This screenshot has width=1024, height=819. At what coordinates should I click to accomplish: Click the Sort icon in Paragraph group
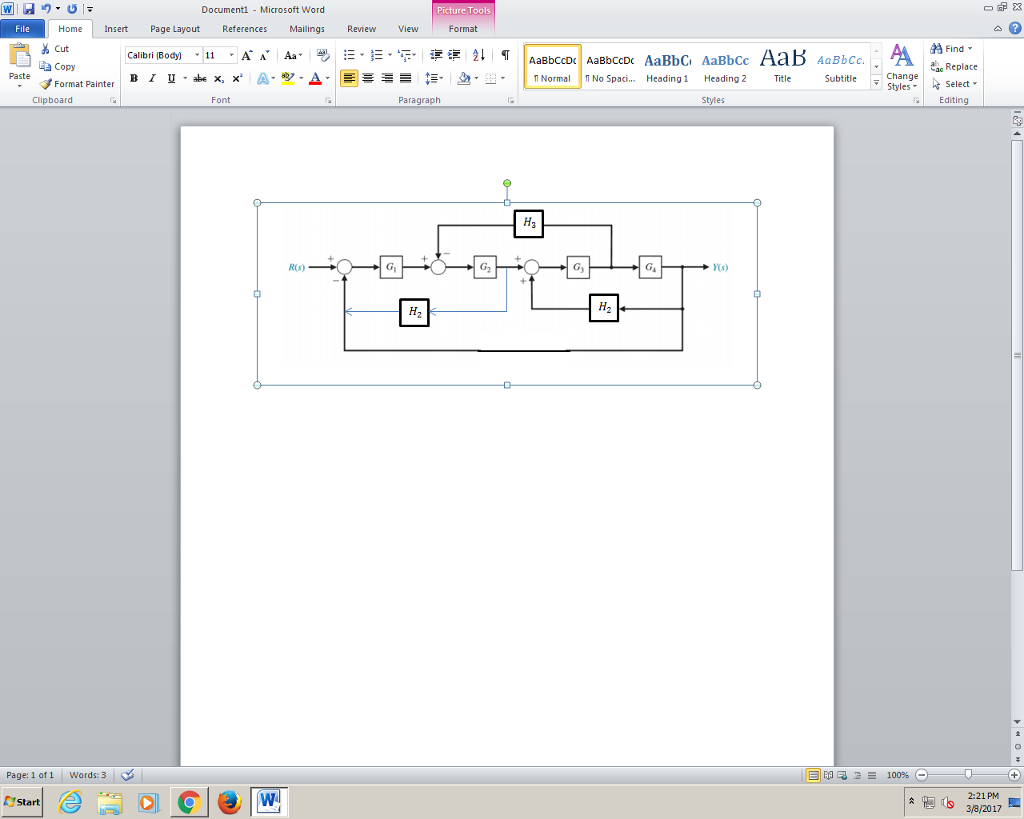(x=479, y=56)
